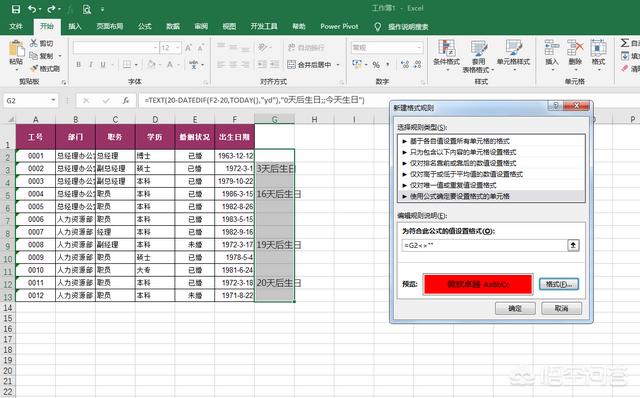Viewport: 640px width, 398px height.
Task: Switch to the Formulas (公式) tab
Action: (x=144, y=27)
